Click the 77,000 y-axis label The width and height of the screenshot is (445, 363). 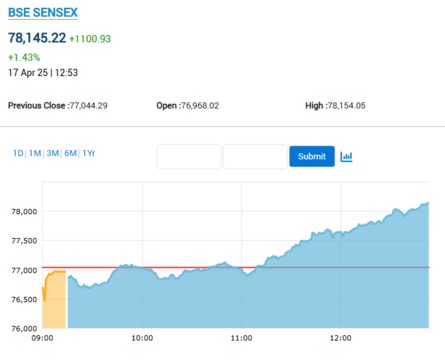click(24, 270)
